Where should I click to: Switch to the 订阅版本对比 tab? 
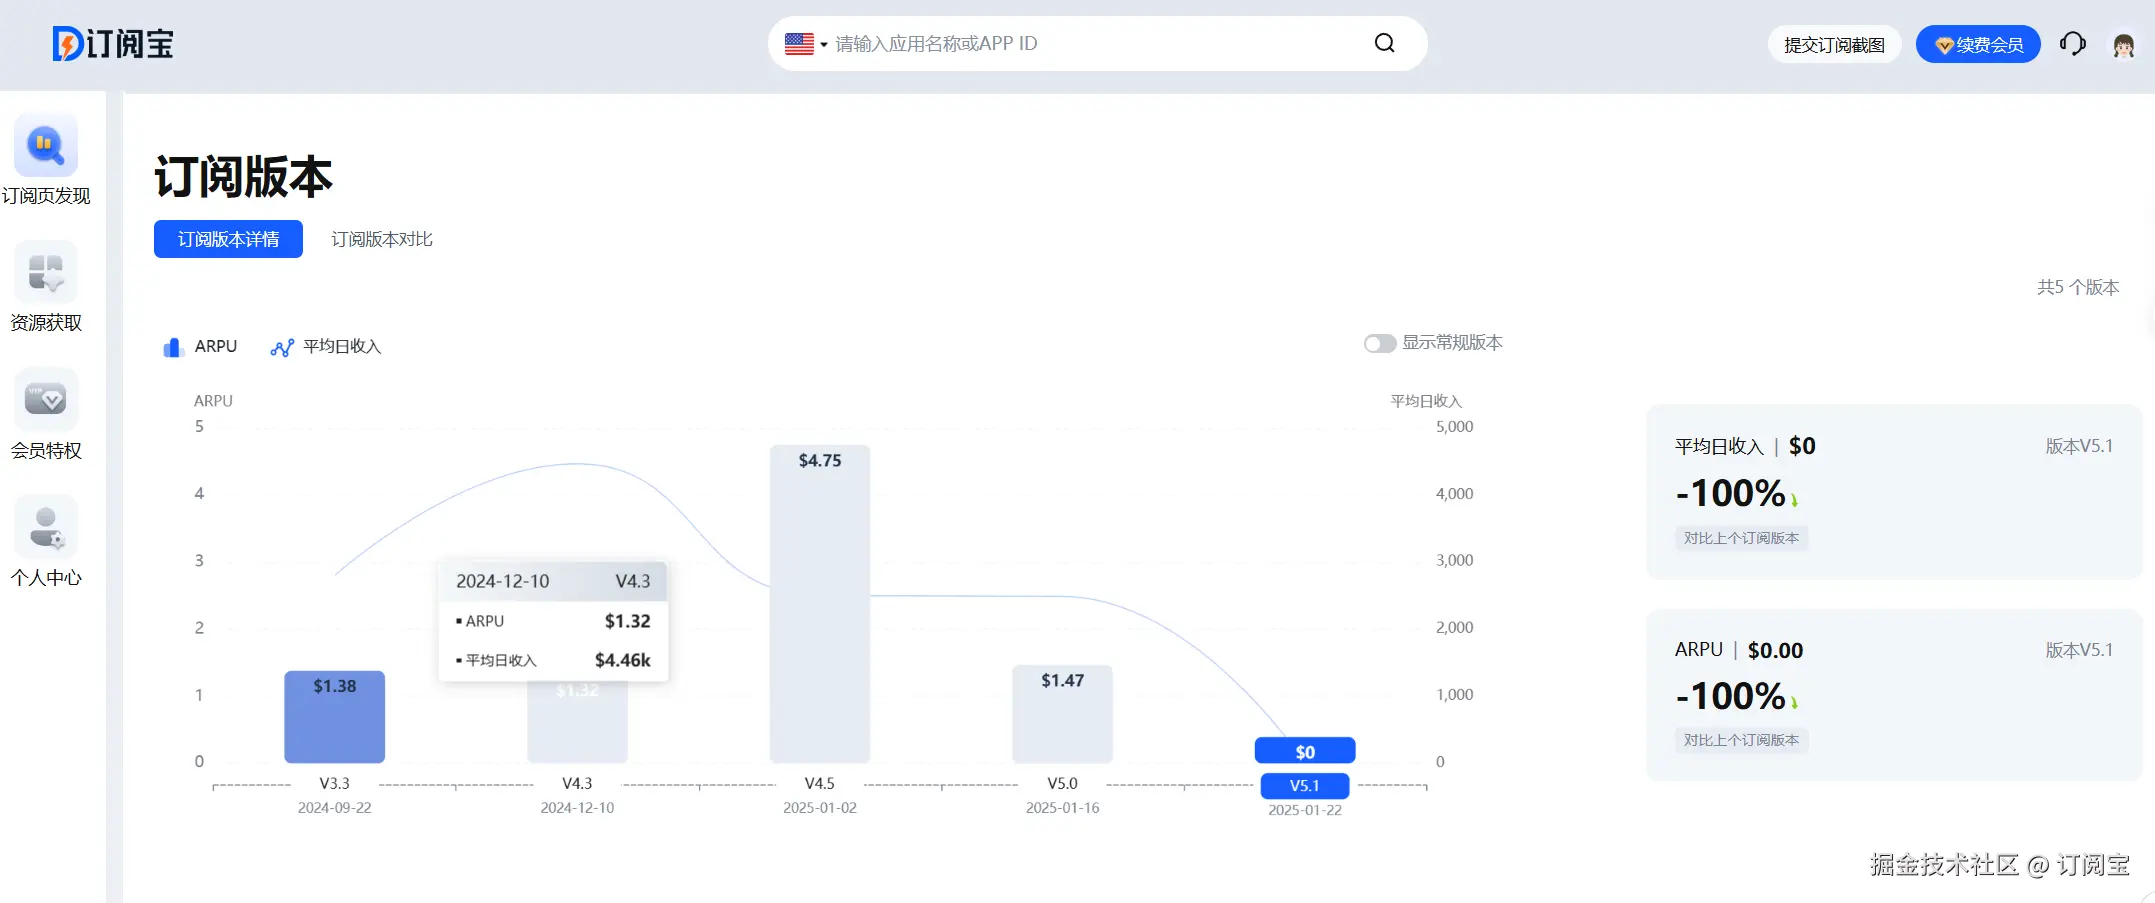382,239
